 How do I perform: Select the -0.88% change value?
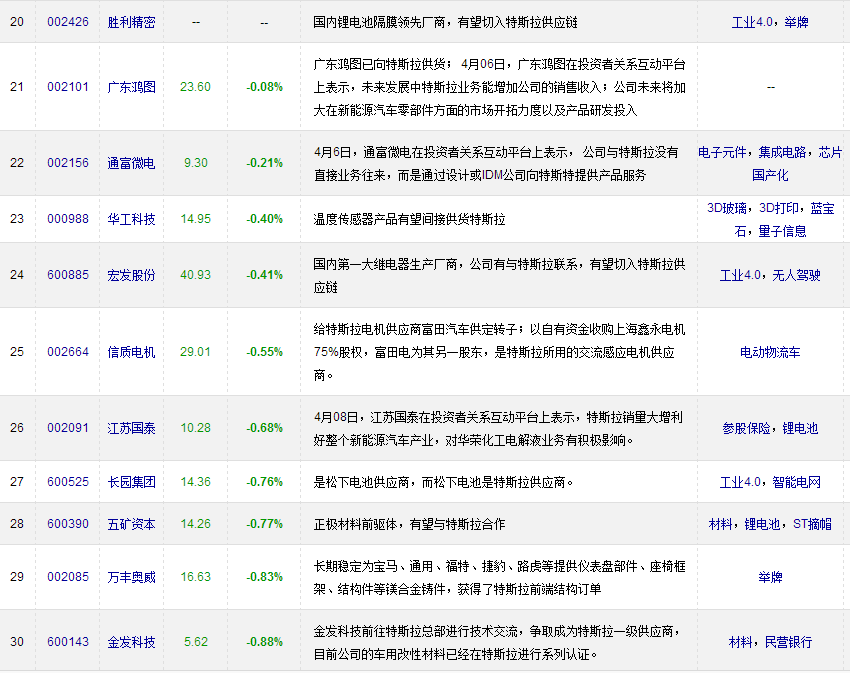pyautogui.click(x=265, y=642)
